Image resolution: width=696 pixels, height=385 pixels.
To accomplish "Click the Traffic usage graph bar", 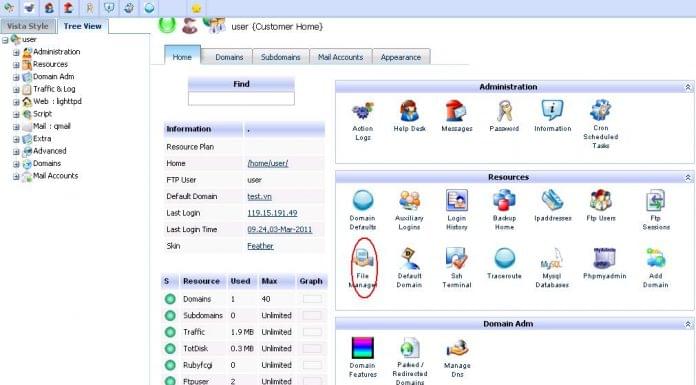I will click(312, 332).
